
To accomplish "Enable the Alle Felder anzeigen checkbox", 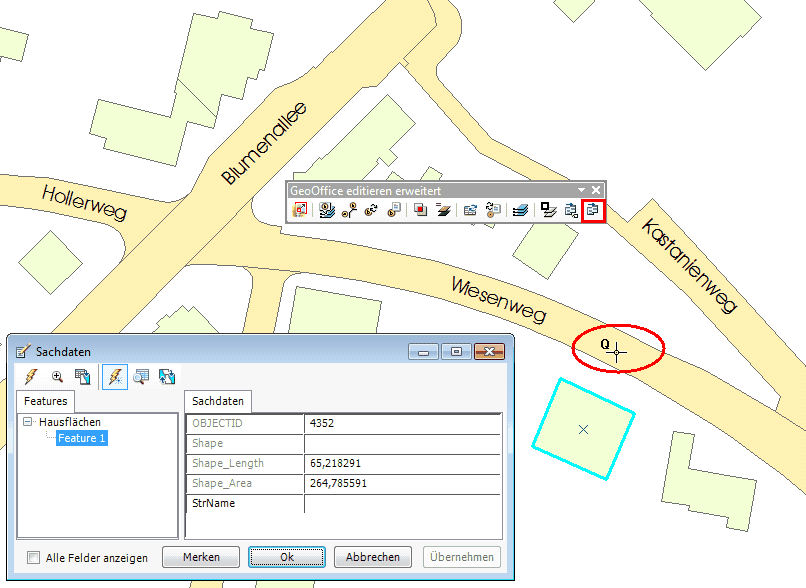I will (34, 558).
